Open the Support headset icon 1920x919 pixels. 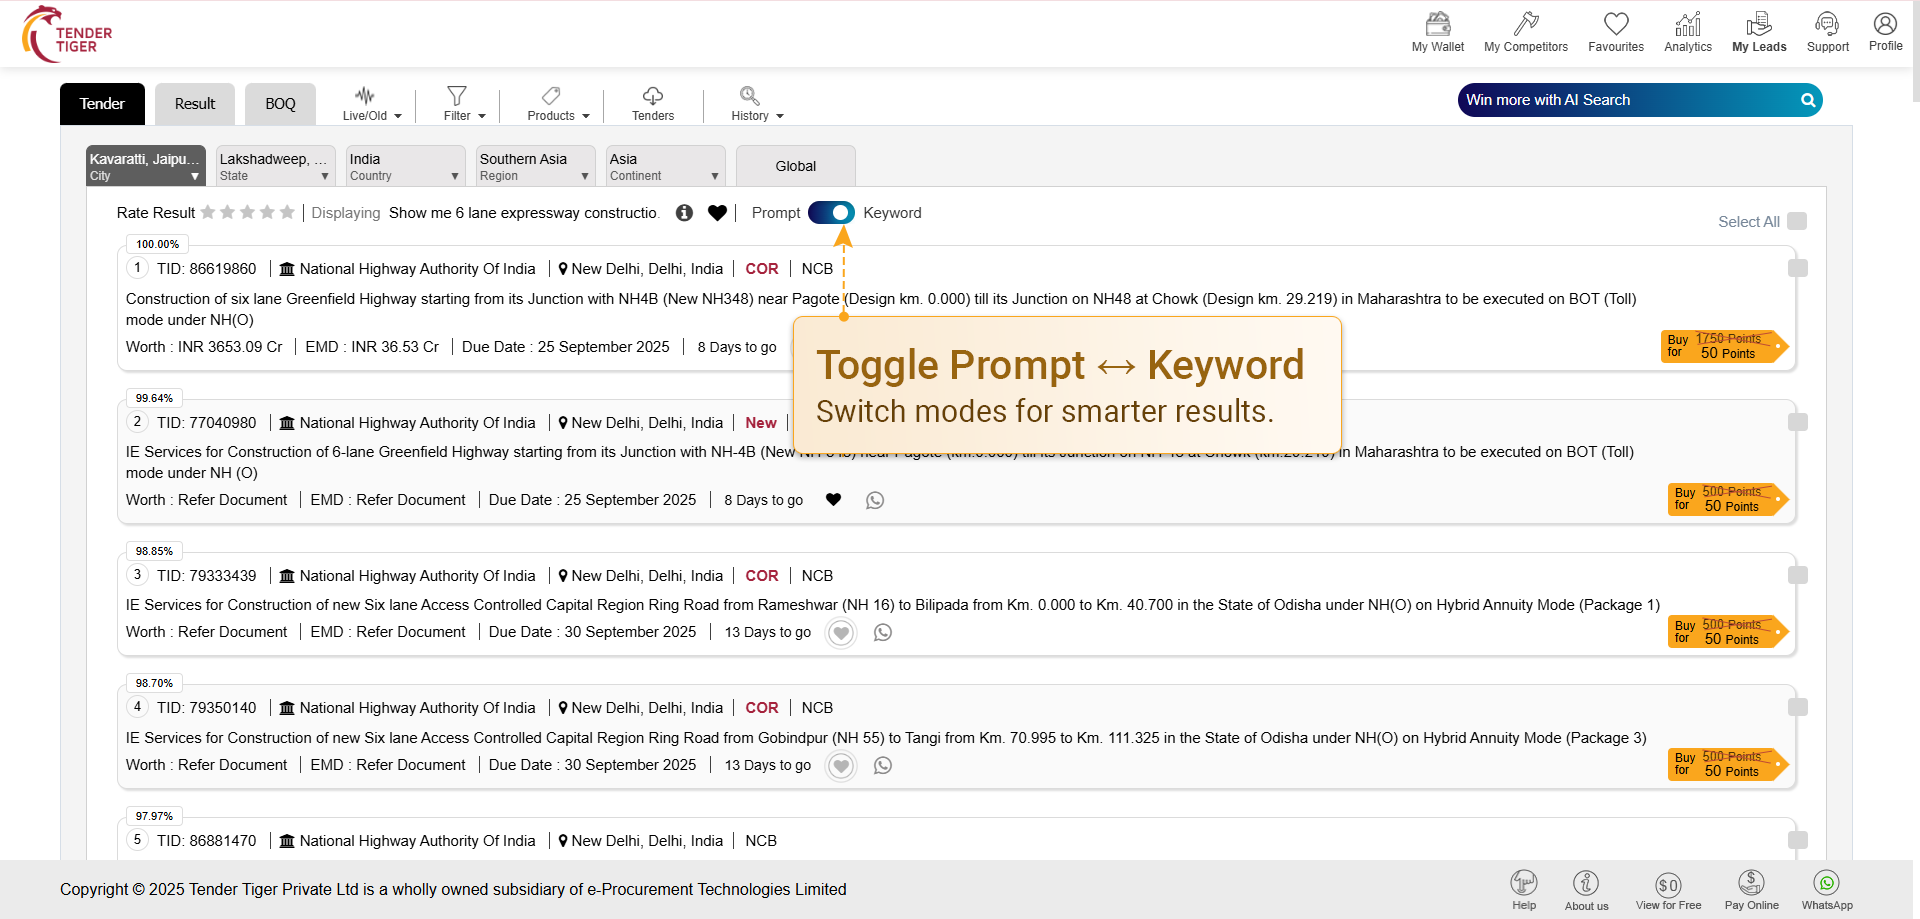pyautogui.click(x=1827, y=24)
